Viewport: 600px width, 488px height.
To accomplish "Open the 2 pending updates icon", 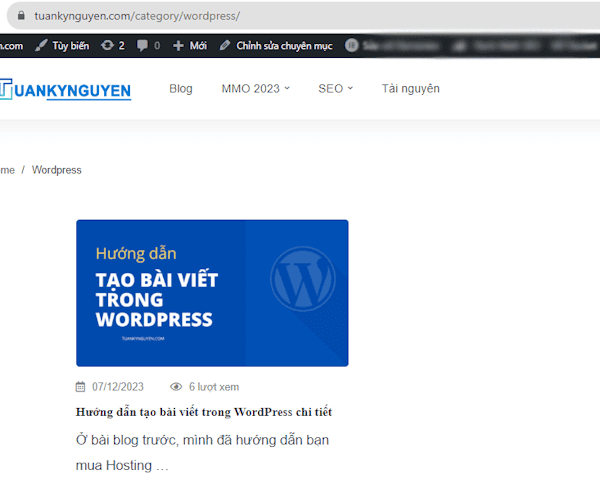I will (108, 46).
